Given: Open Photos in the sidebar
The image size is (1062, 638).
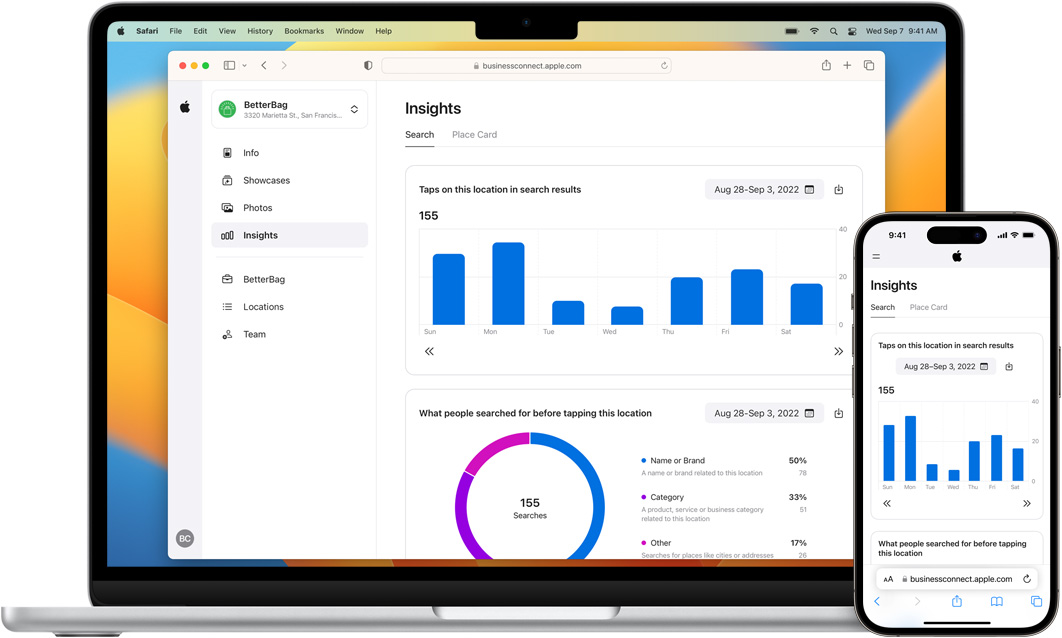Looking at the screenshot, I should pos(257,208).
